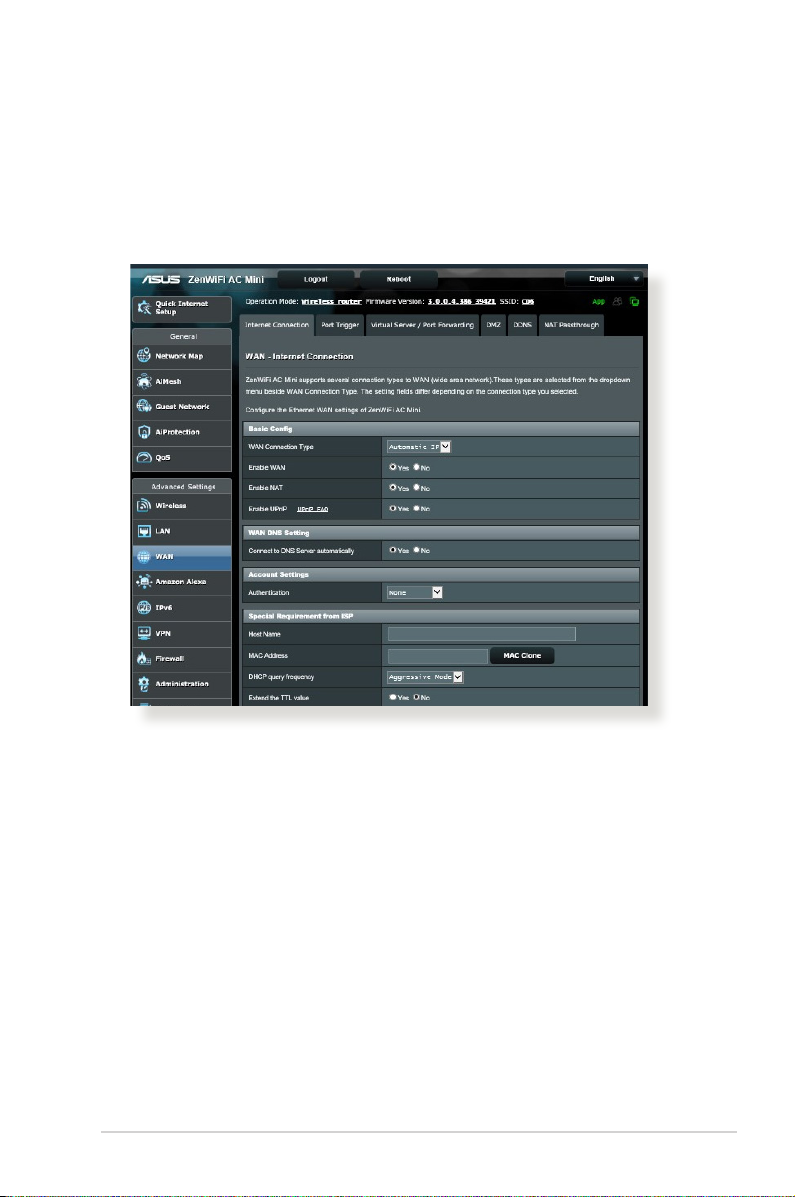Viewport: 795px width, 1197px height.
Task: Click the Reboot button
Action: coord(399,279)
